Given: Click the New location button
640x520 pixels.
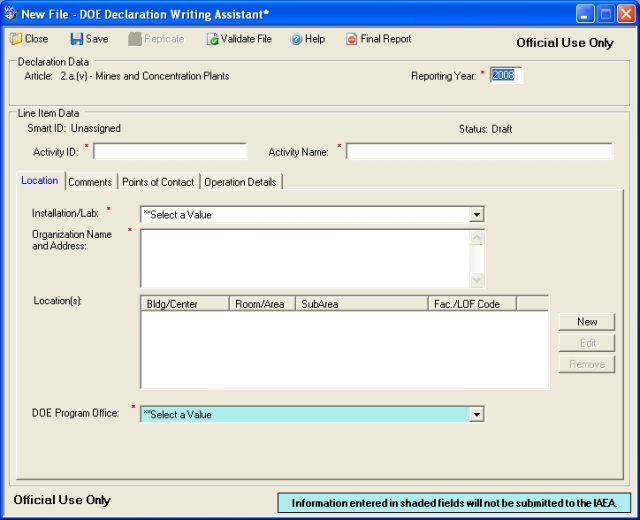Looking at the screenshot, I should [587, 321].
